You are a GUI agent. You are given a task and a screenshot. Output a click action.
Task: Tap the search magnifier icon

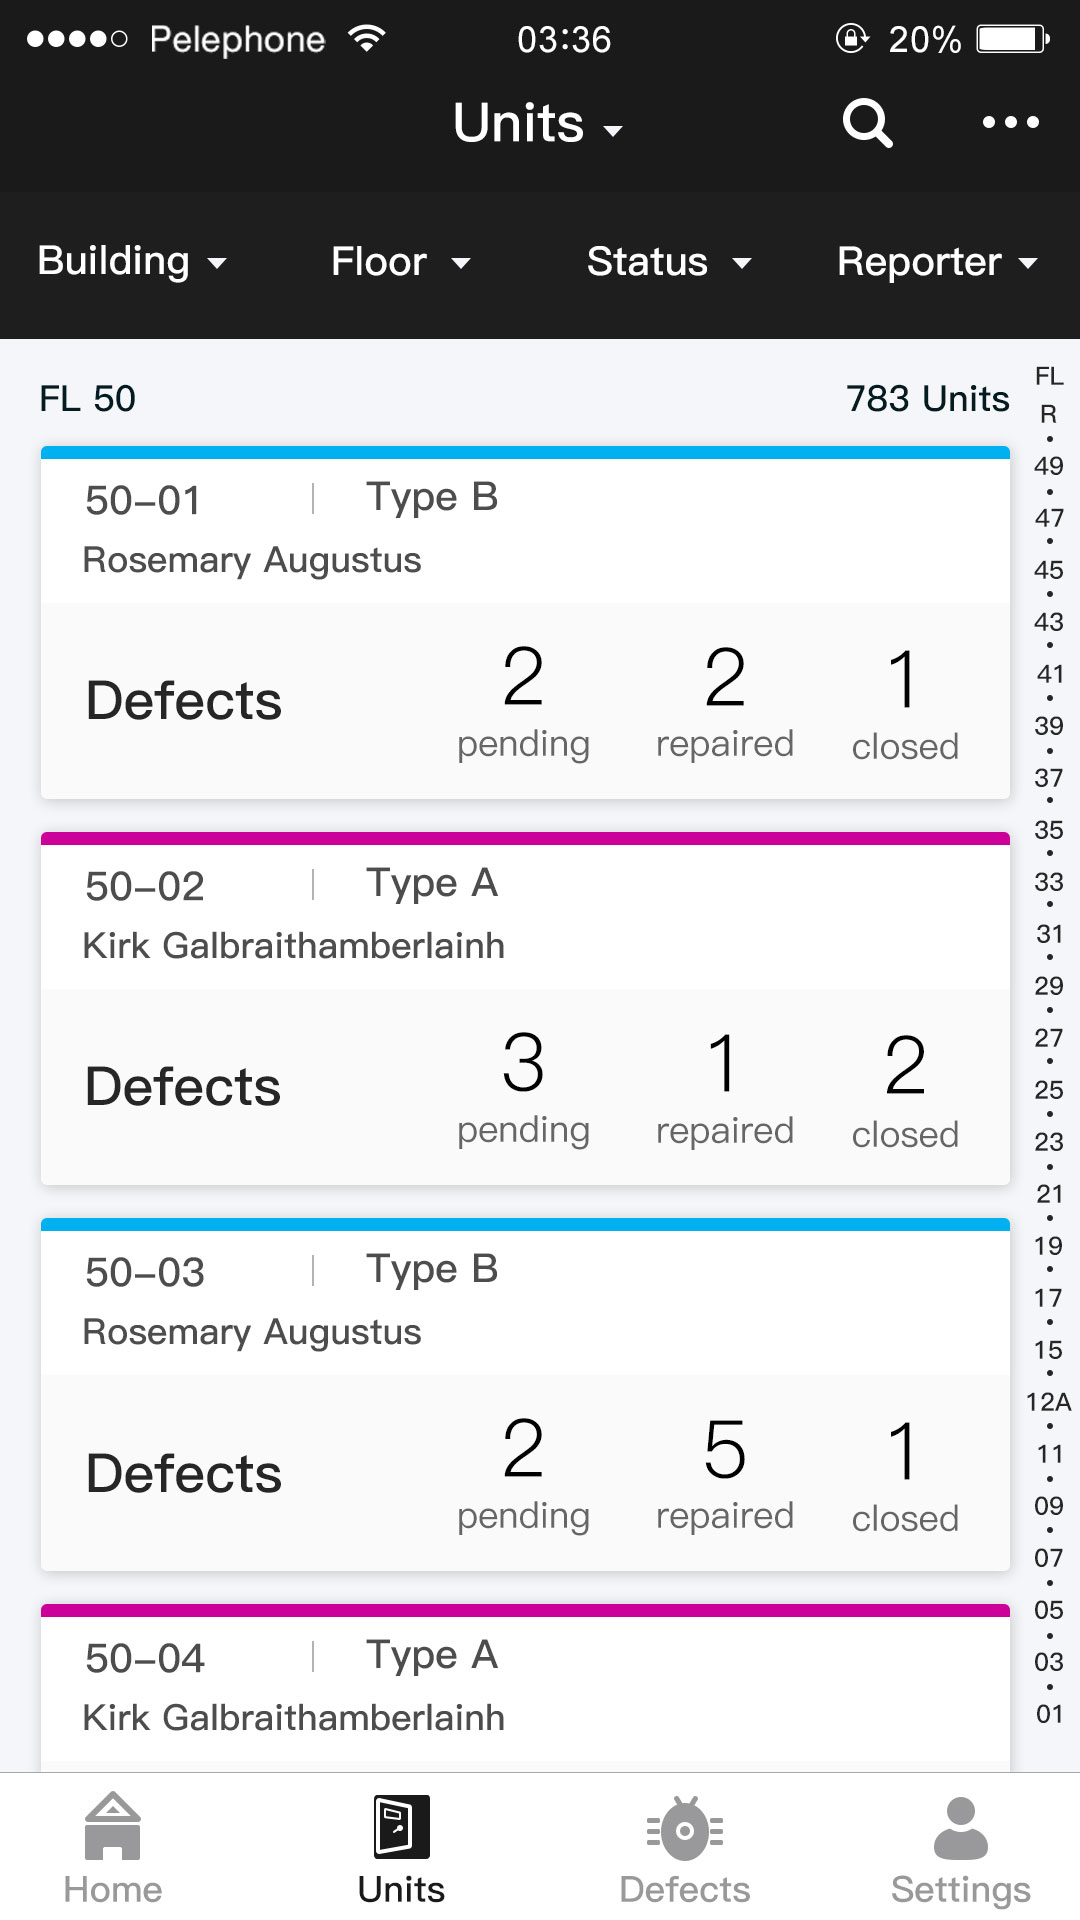(866, 123)
